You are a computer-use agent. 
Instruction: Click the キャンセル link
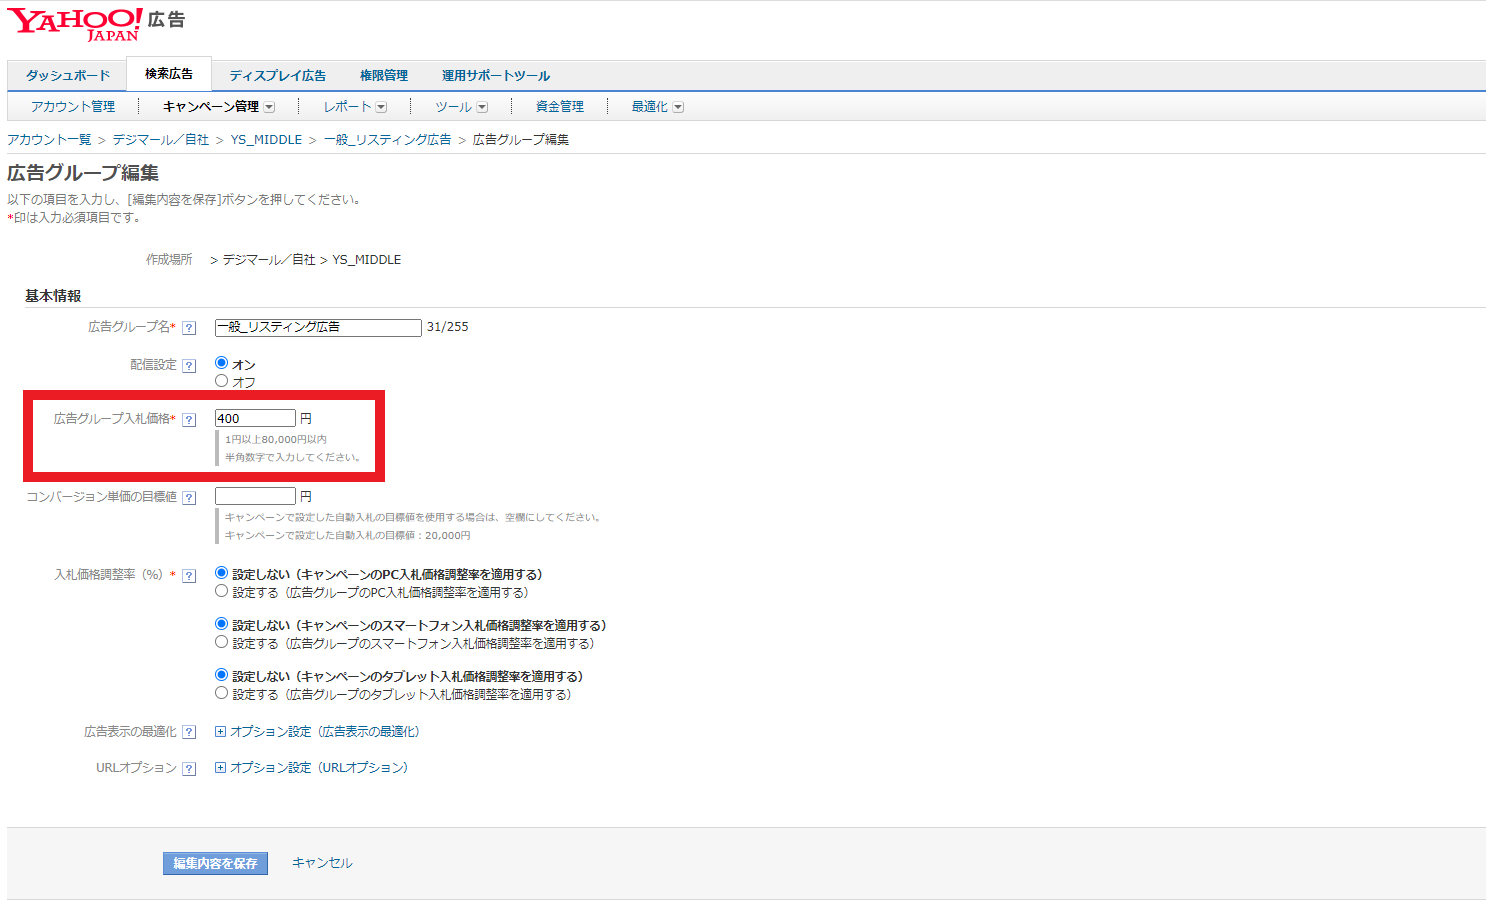[322, 863]
